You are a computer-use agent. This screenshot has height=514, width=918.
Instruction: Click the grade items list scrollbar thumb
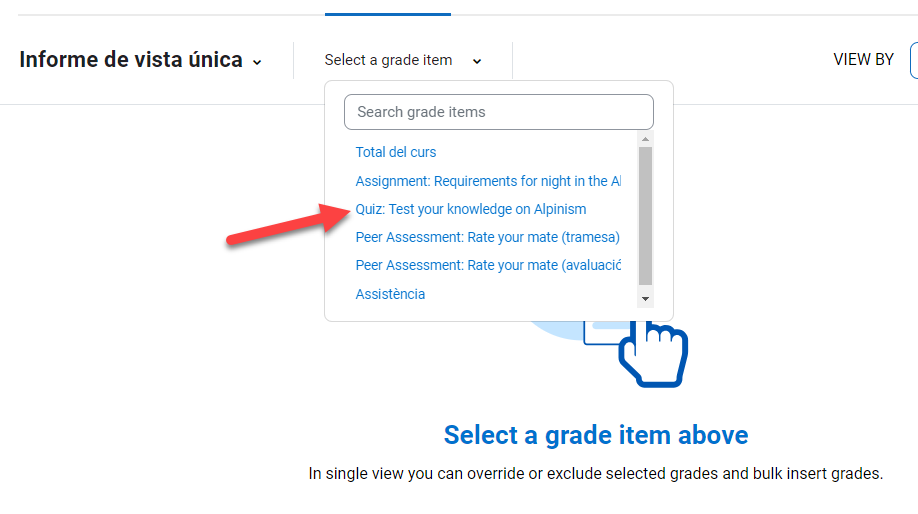[x=645, y=215]
